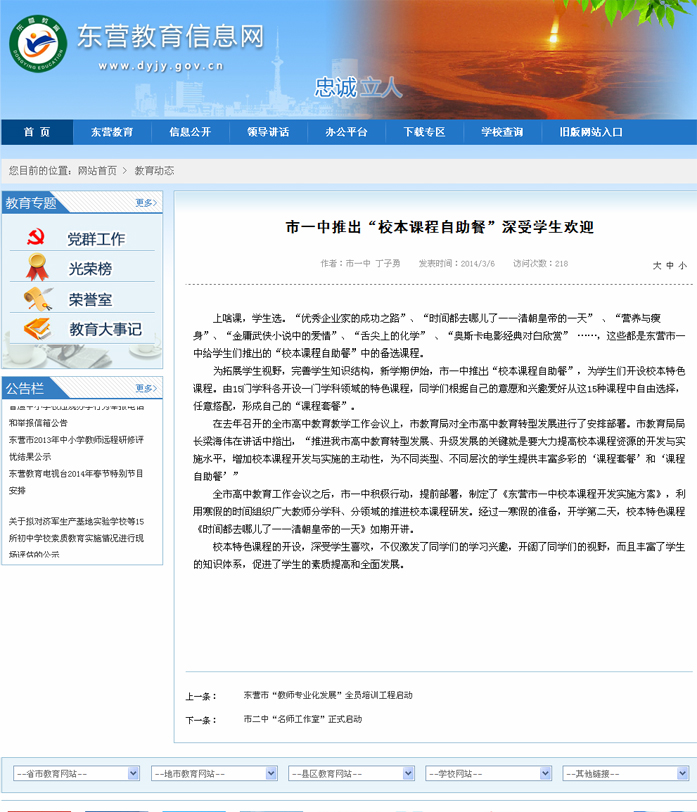Click the books icon beside 教育大事记

[x=37, y=329]
